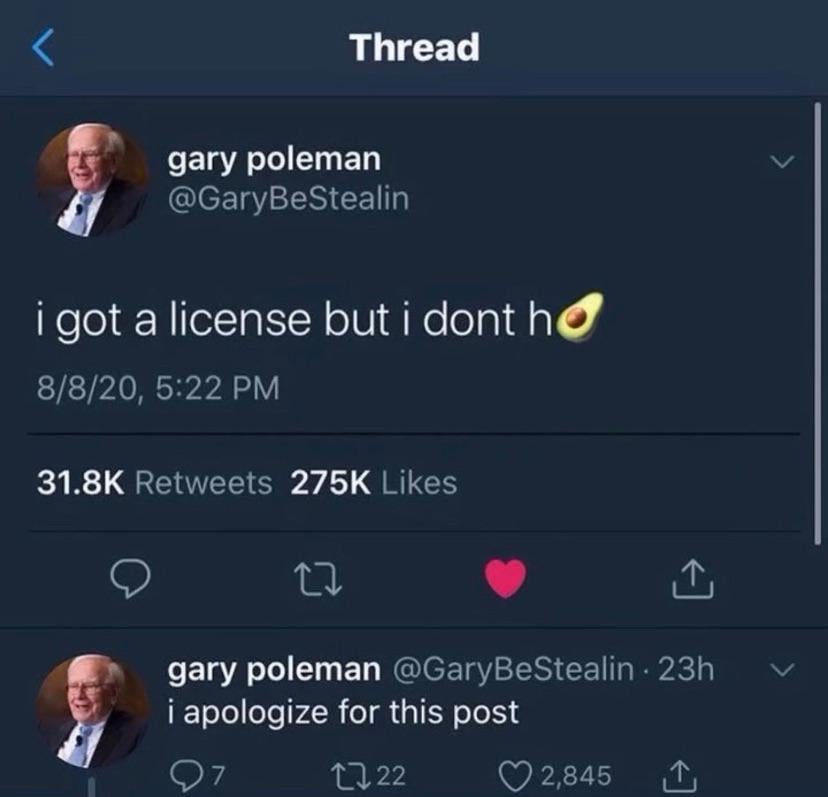Click gary poleman name in the reply
The image size is (828, 797).
(274, 670)
